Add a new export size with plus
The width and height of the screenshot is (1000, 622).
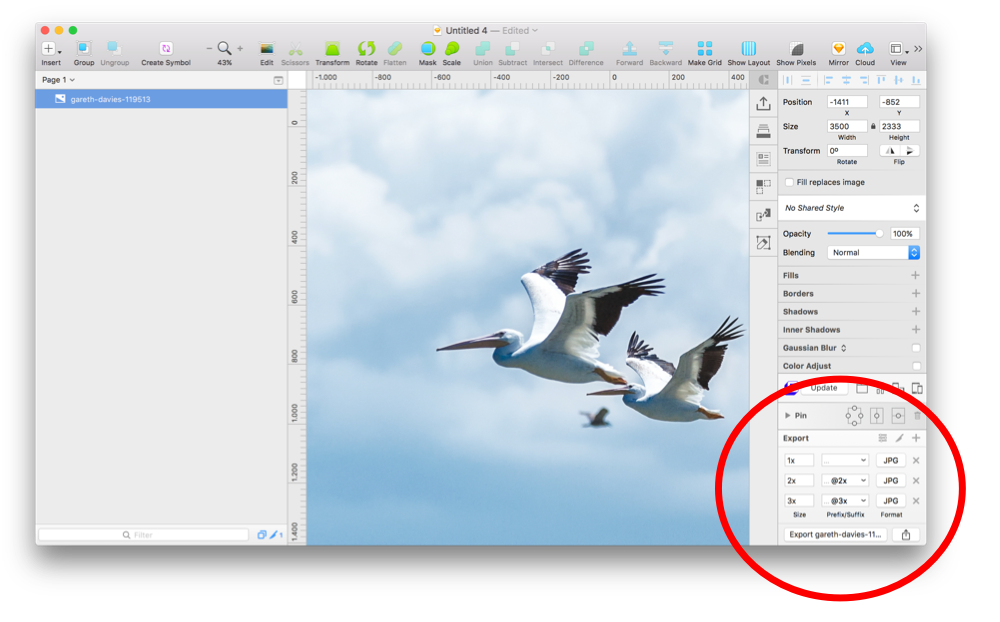click(916, 438)
